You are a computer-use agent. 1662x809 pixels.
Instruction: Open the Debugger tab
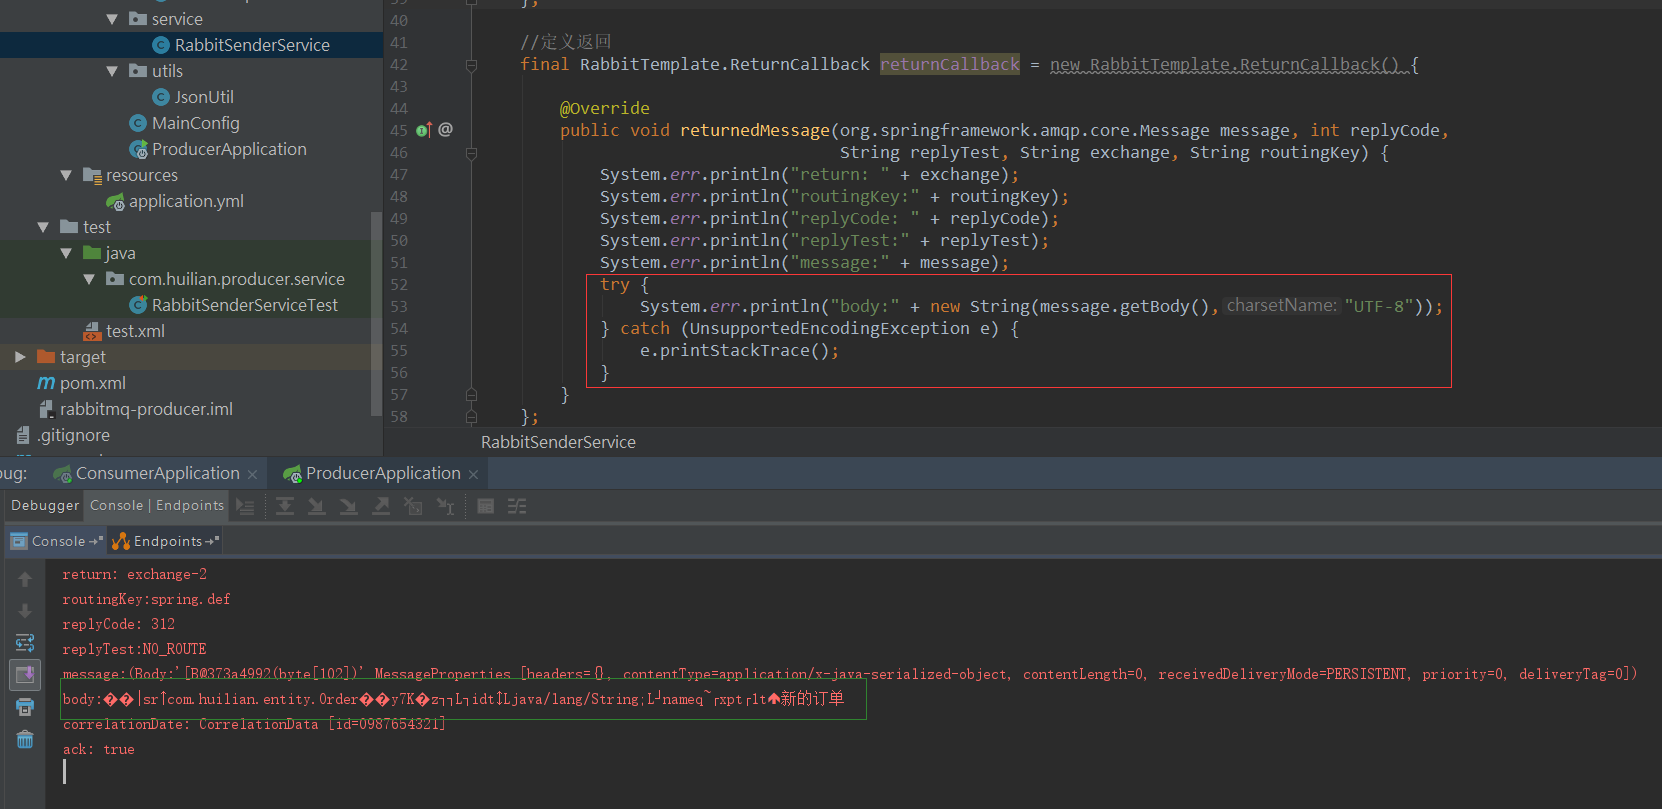45,506
